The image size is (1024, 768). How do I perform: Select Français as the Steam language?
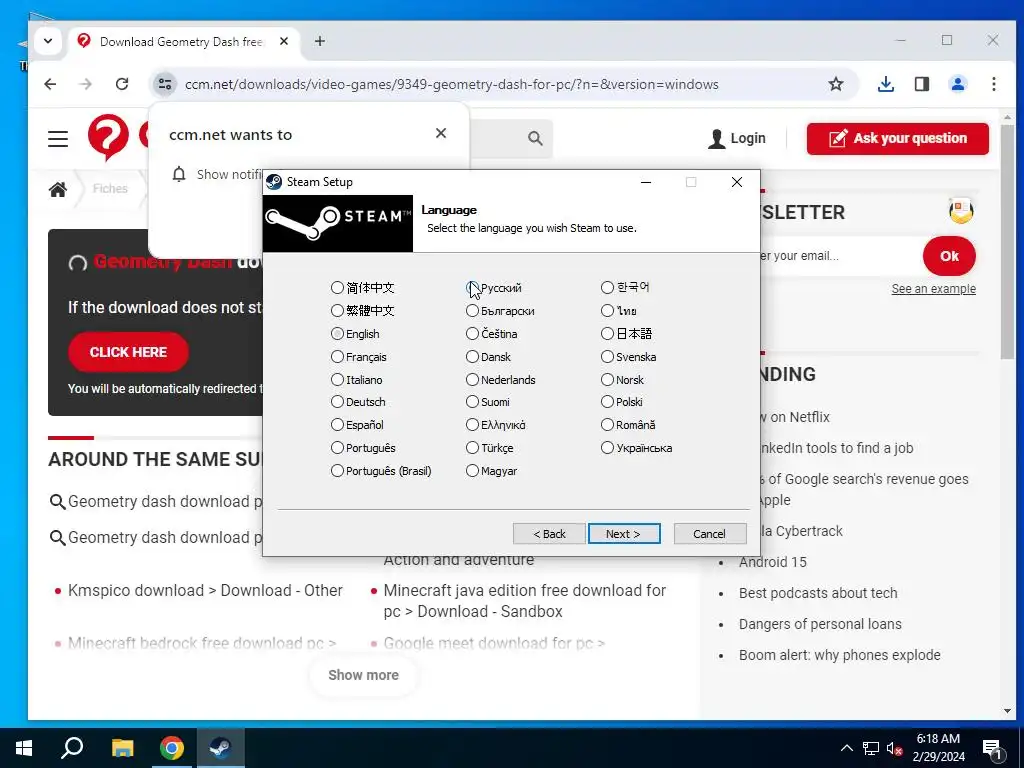pyautogui.click(x=337, y=357)
